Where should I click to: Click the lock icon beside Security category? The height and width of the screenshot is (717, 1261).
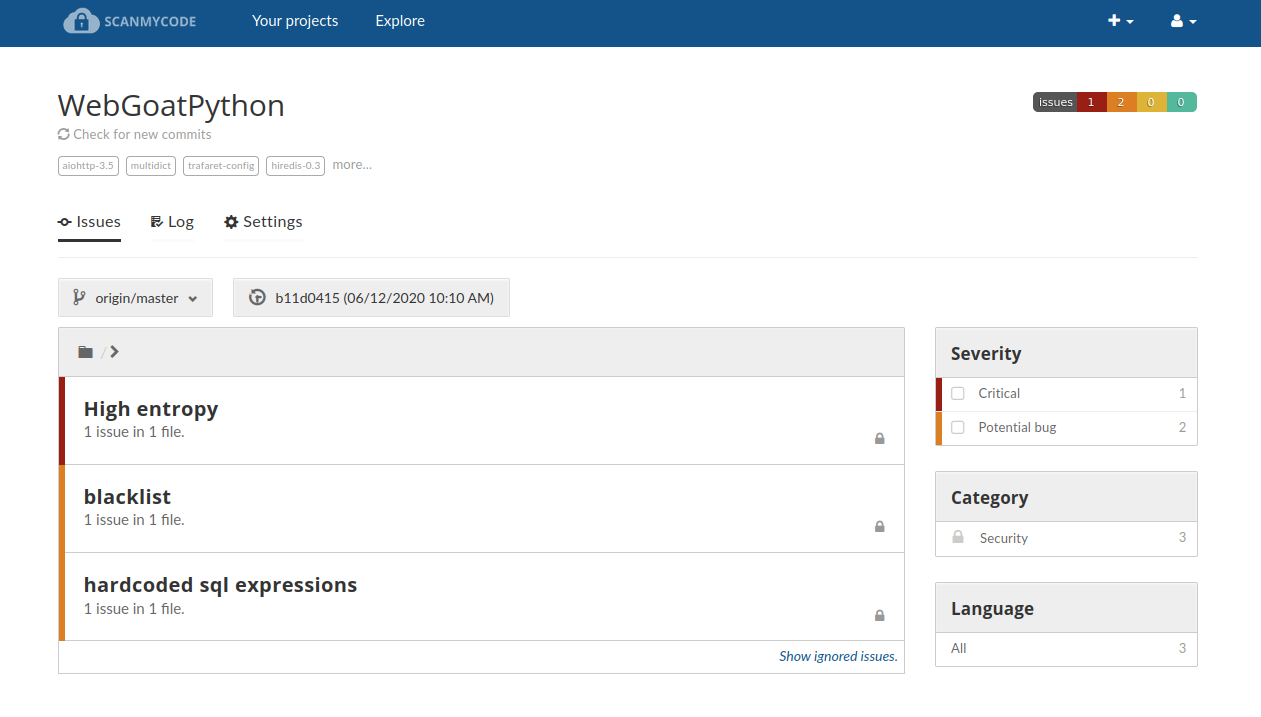958,537
